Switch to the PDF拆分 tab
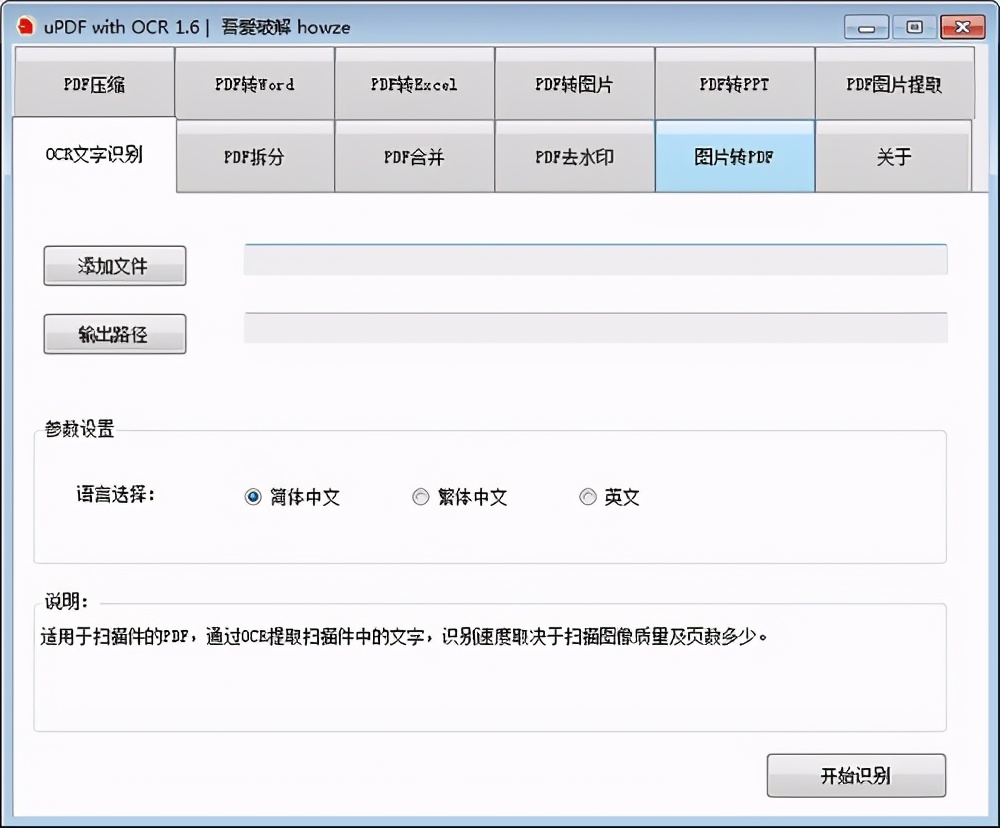Image resolution: width=1000 pixels, height=828 pixels. [x=253, y=157]
